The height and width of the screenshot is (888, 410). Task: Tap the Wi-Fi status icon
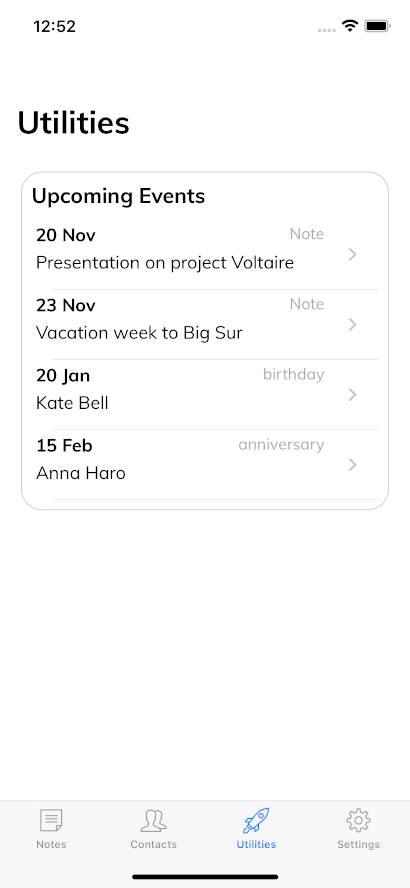[350, 25]
